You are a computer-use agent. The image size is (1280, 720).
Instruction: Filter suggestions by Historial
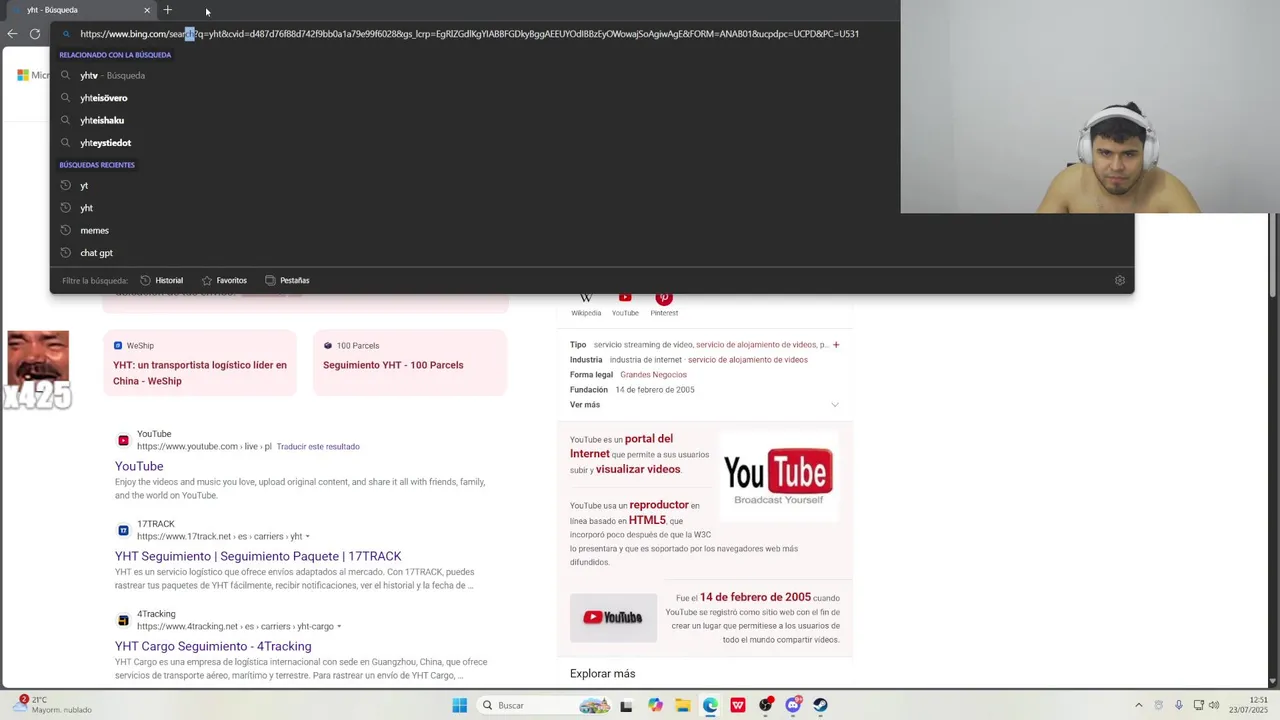pyautogui.click(x=162, y=281)
